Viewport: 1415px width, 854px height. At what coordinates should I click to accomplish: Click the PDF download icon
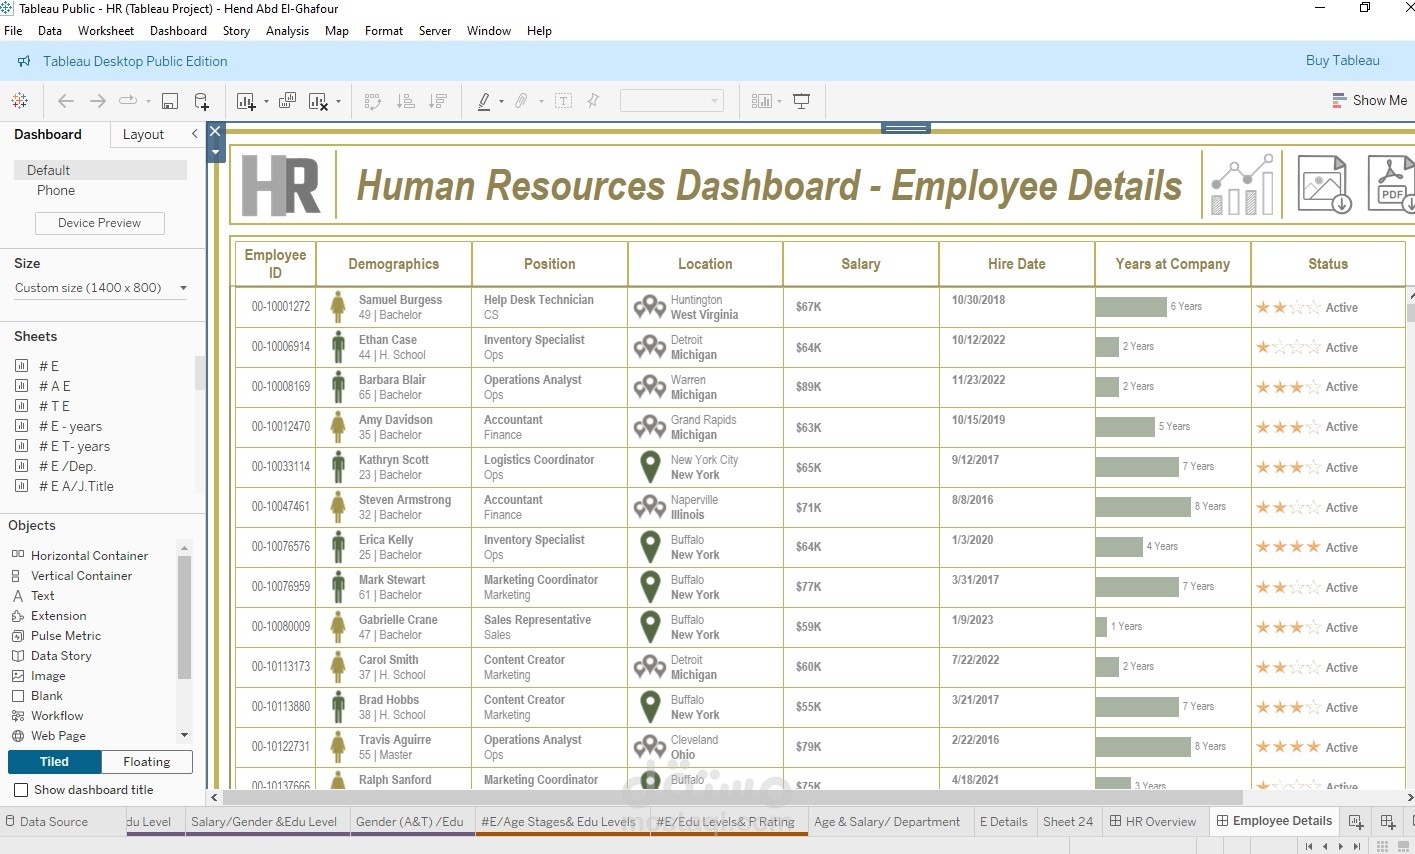tap(1391, 184)
